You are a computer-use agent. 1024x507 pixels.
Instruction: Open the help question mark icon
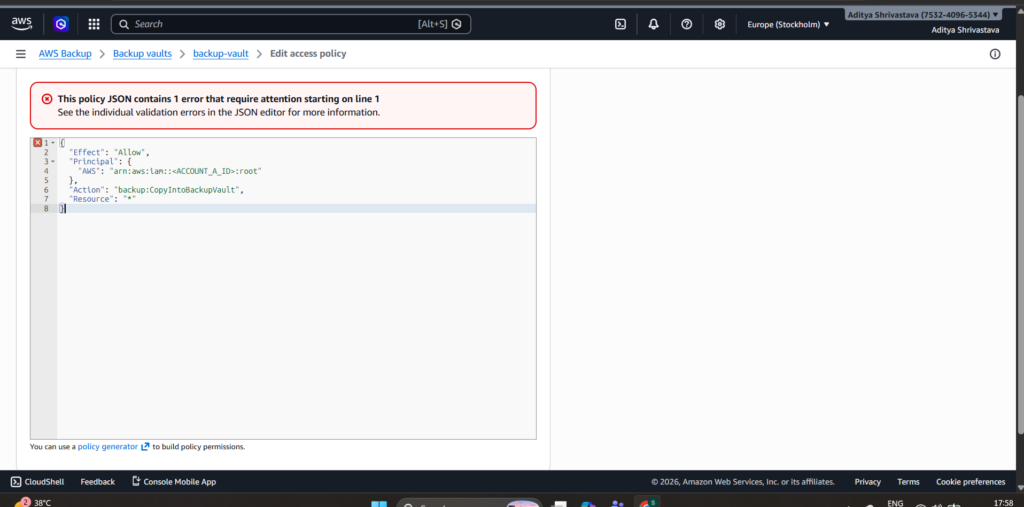click(x=686, y=24)
